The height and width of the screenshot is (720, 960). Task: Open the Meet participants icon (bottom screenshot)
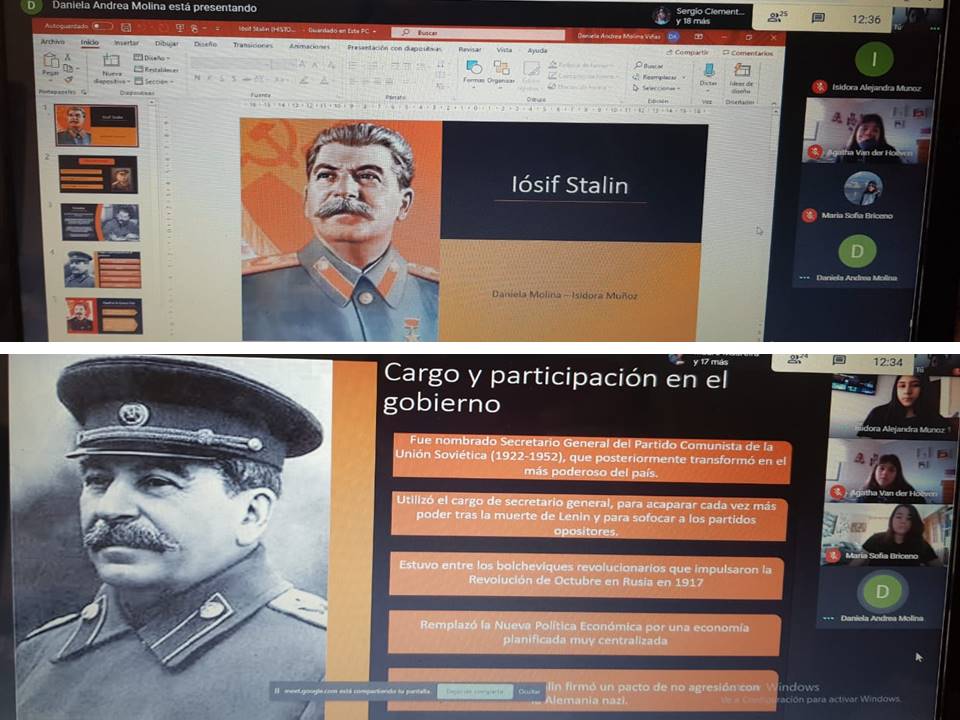point(796,359)
